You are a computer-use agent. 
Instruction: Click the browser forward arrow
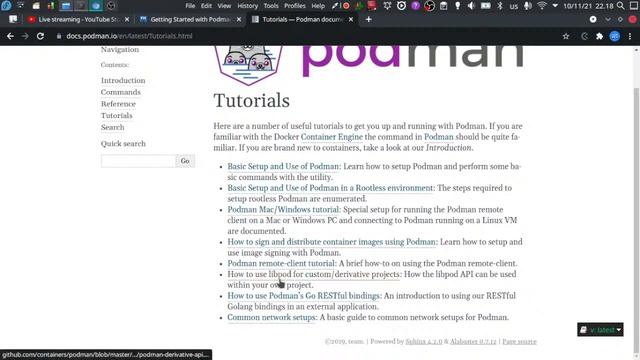click(25, 36)
